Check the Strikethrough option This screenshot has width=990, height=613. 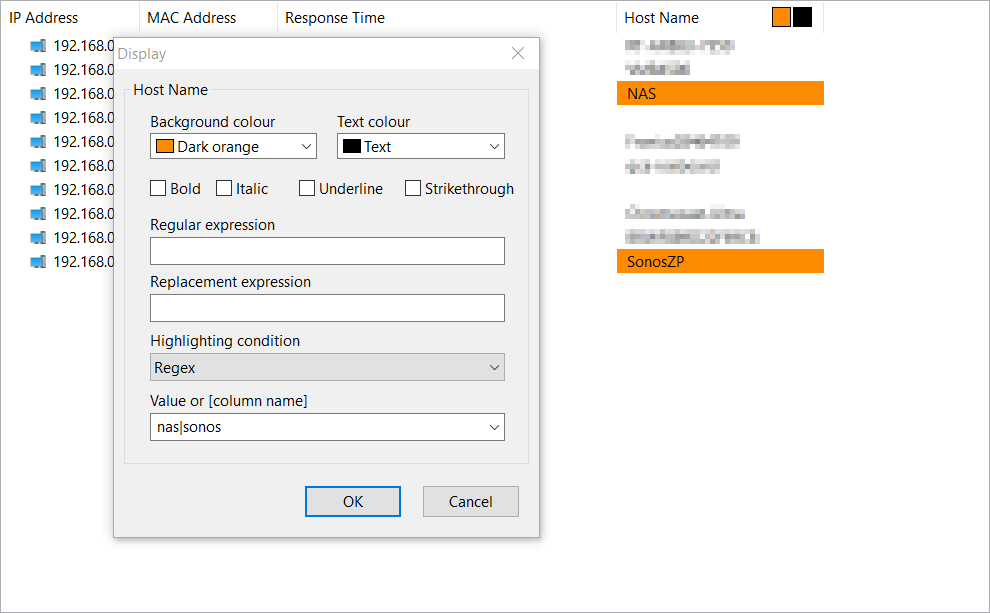click(x=413, y=188)
